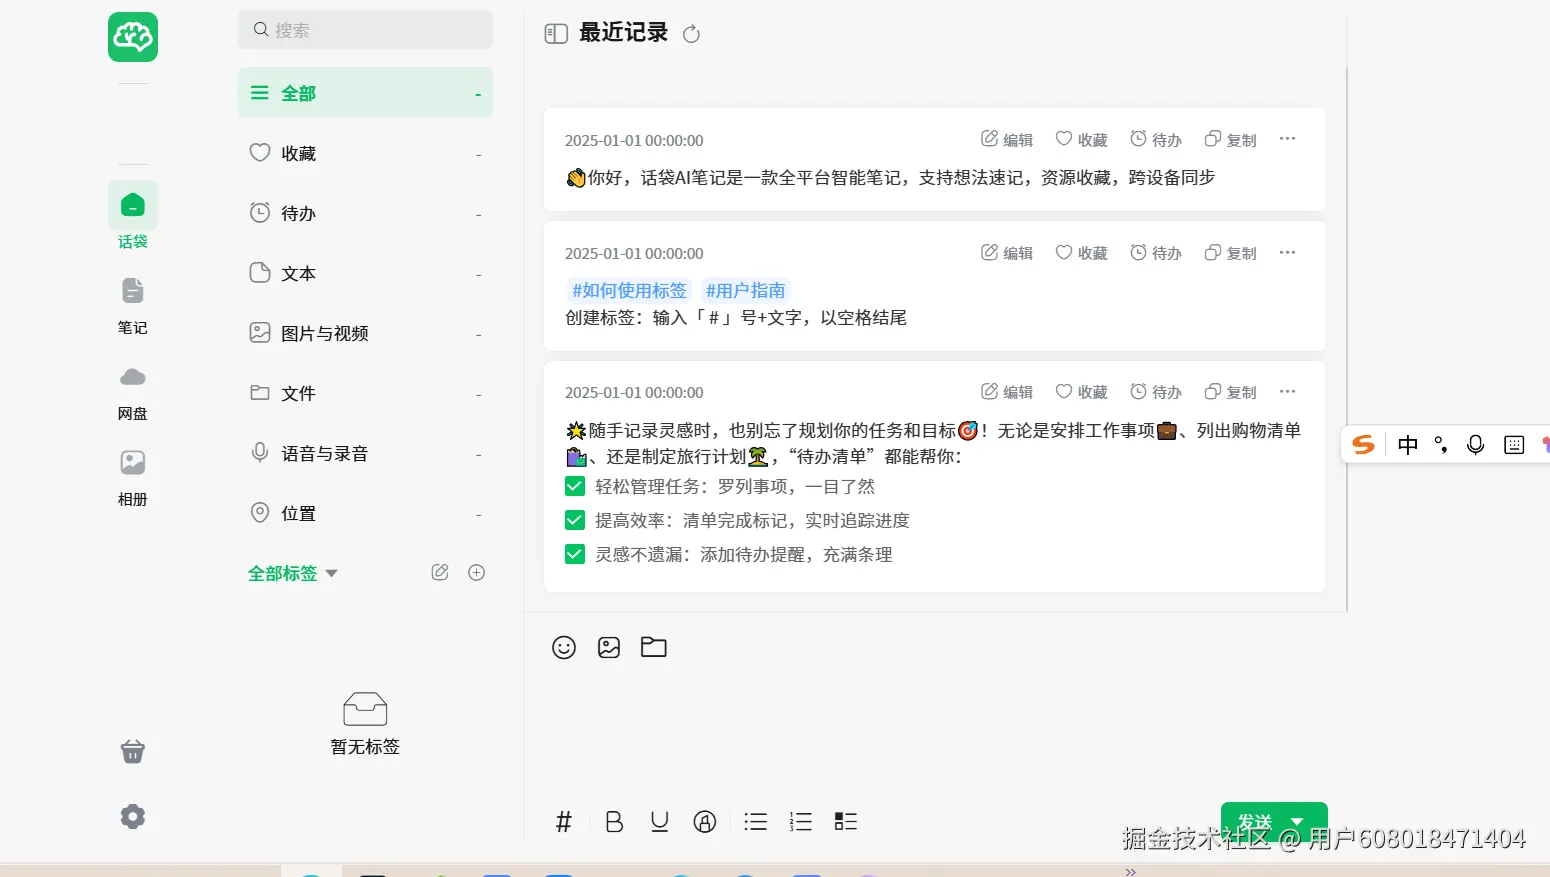This screenshot has height=877, width=1550.
Task: Open the text color tool
Action: (705, 822)
